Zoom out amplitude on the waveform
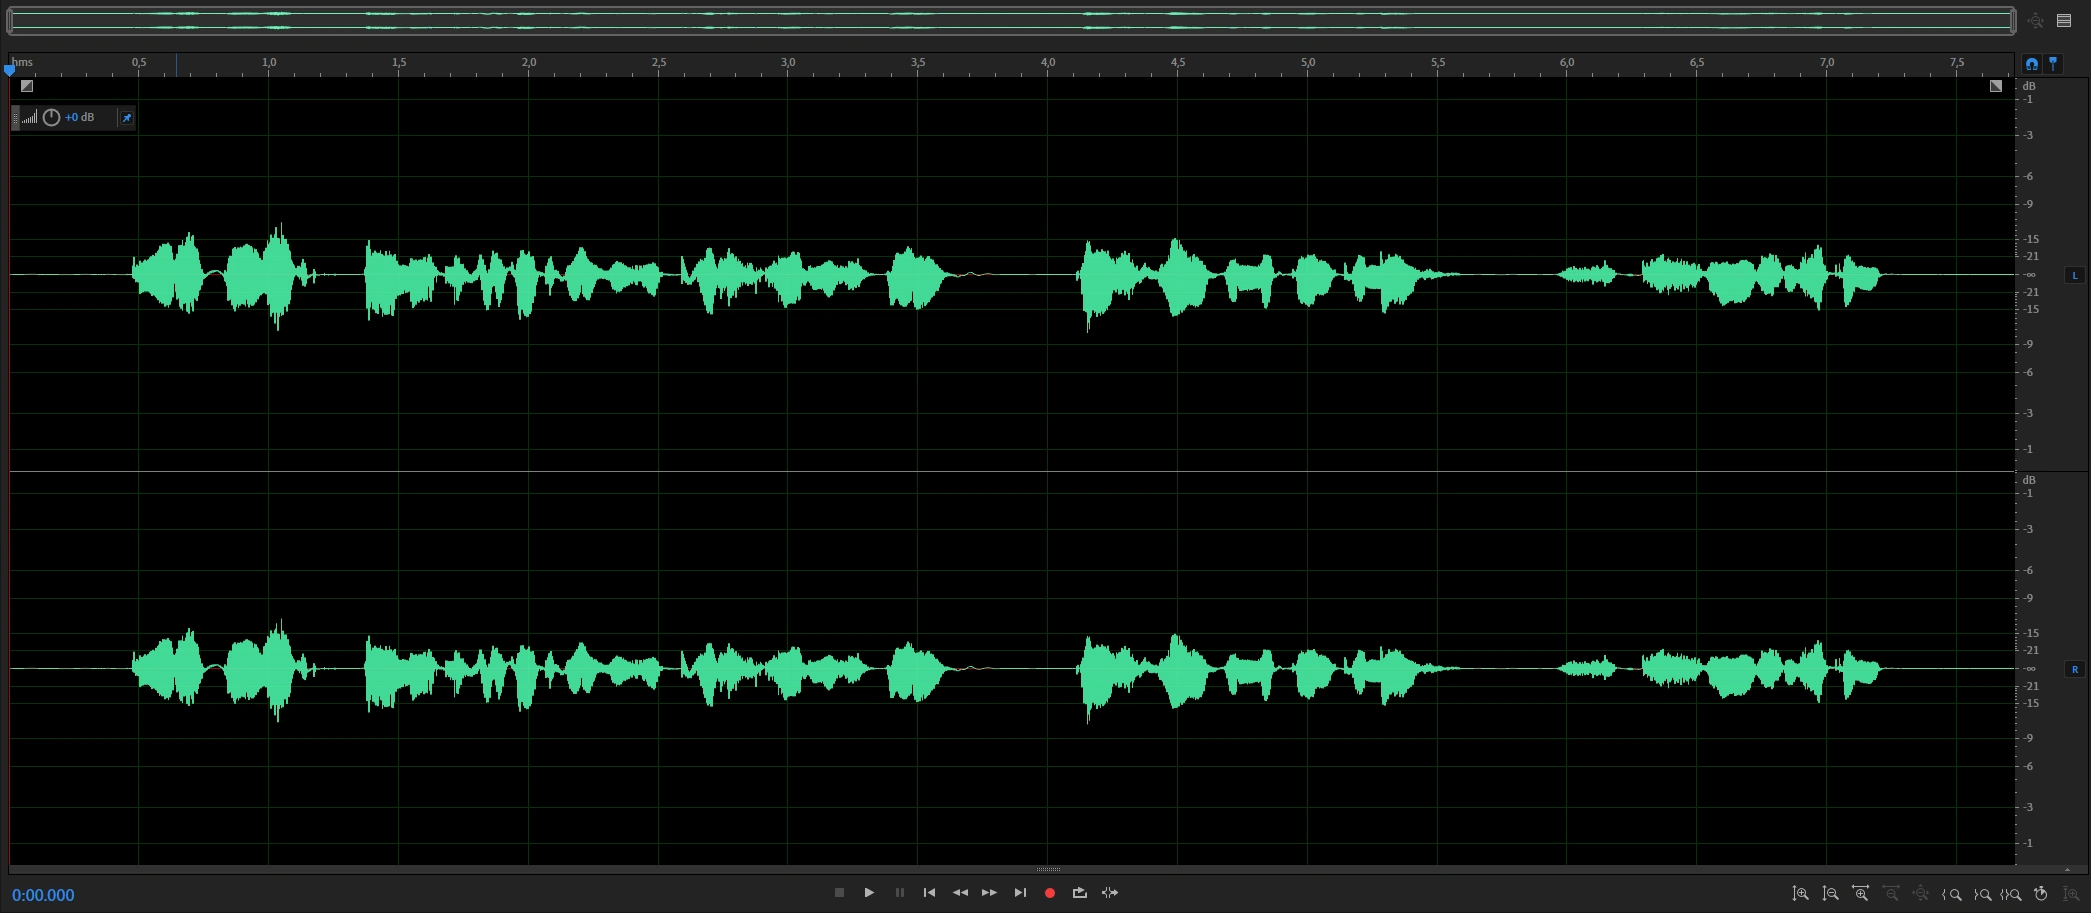 (x=1830, y=894)
